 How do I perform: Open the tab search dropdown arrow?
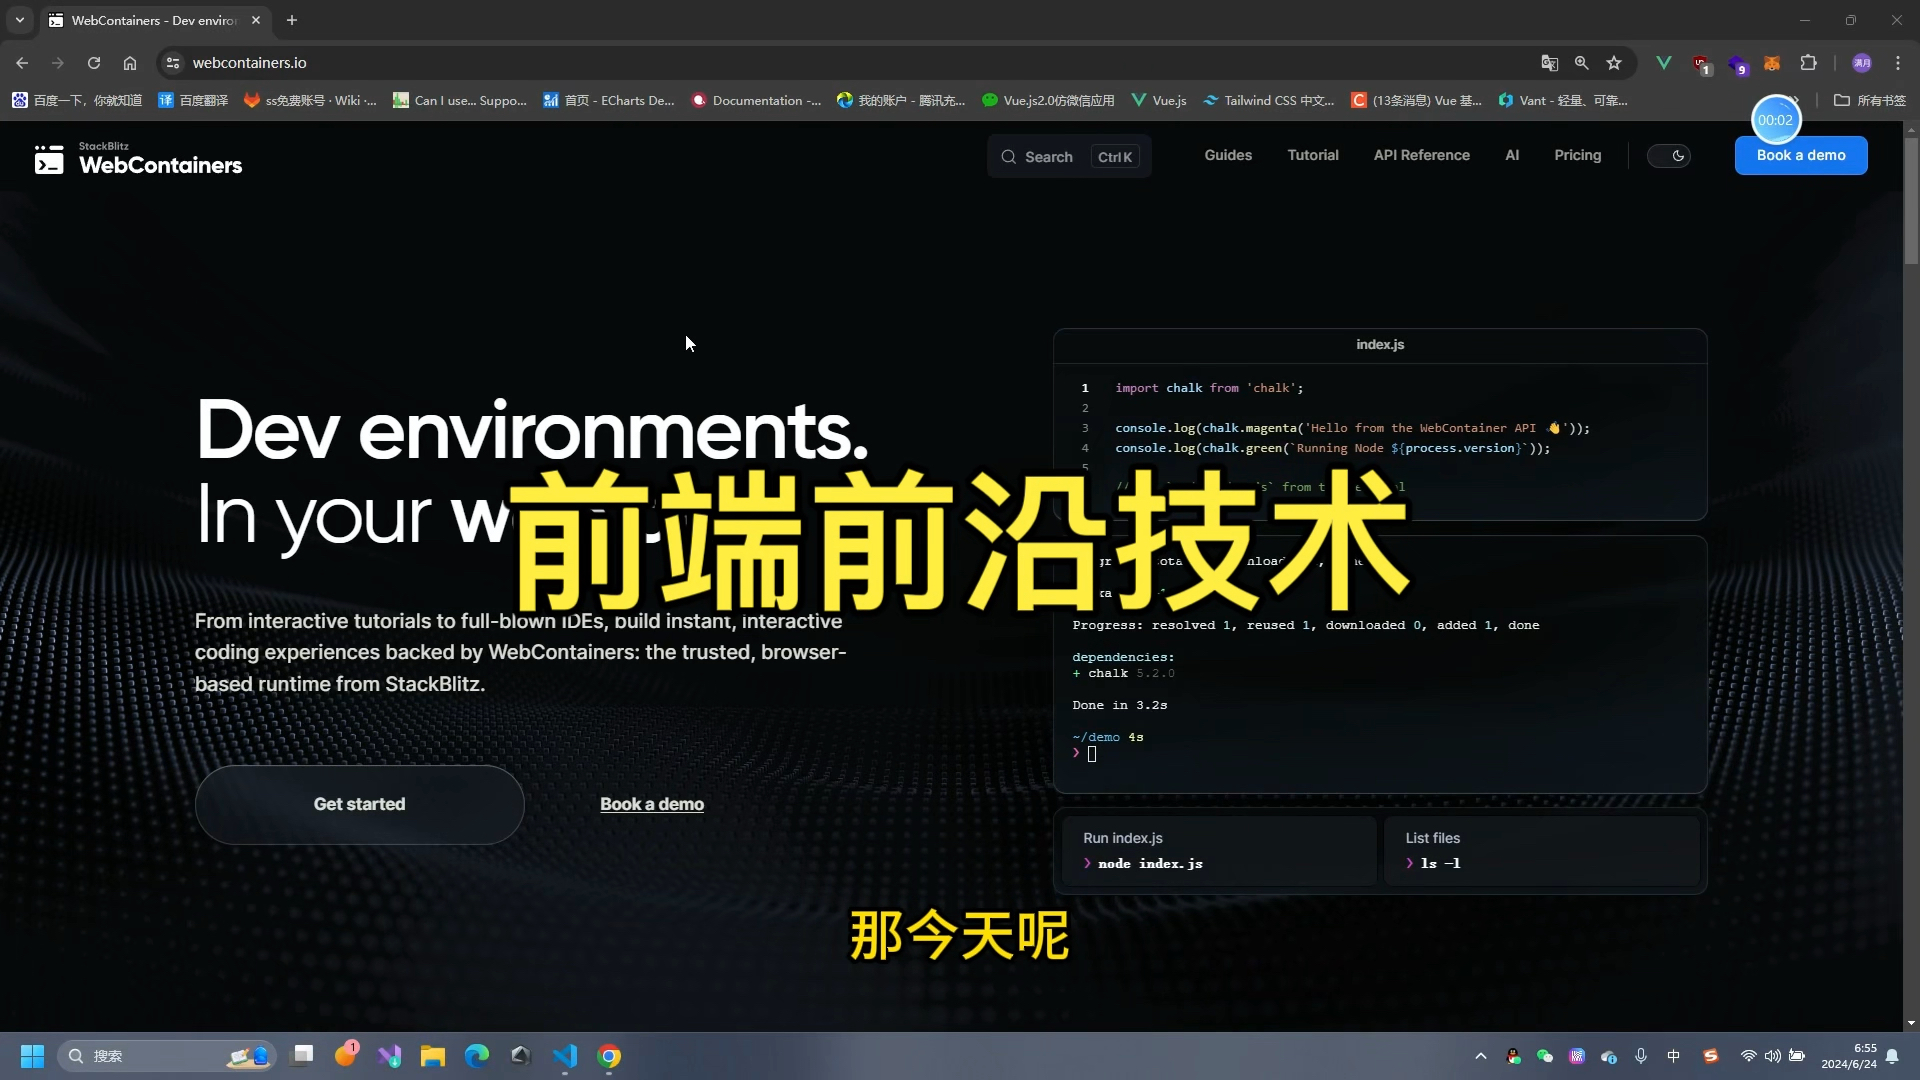coord(19,20)
